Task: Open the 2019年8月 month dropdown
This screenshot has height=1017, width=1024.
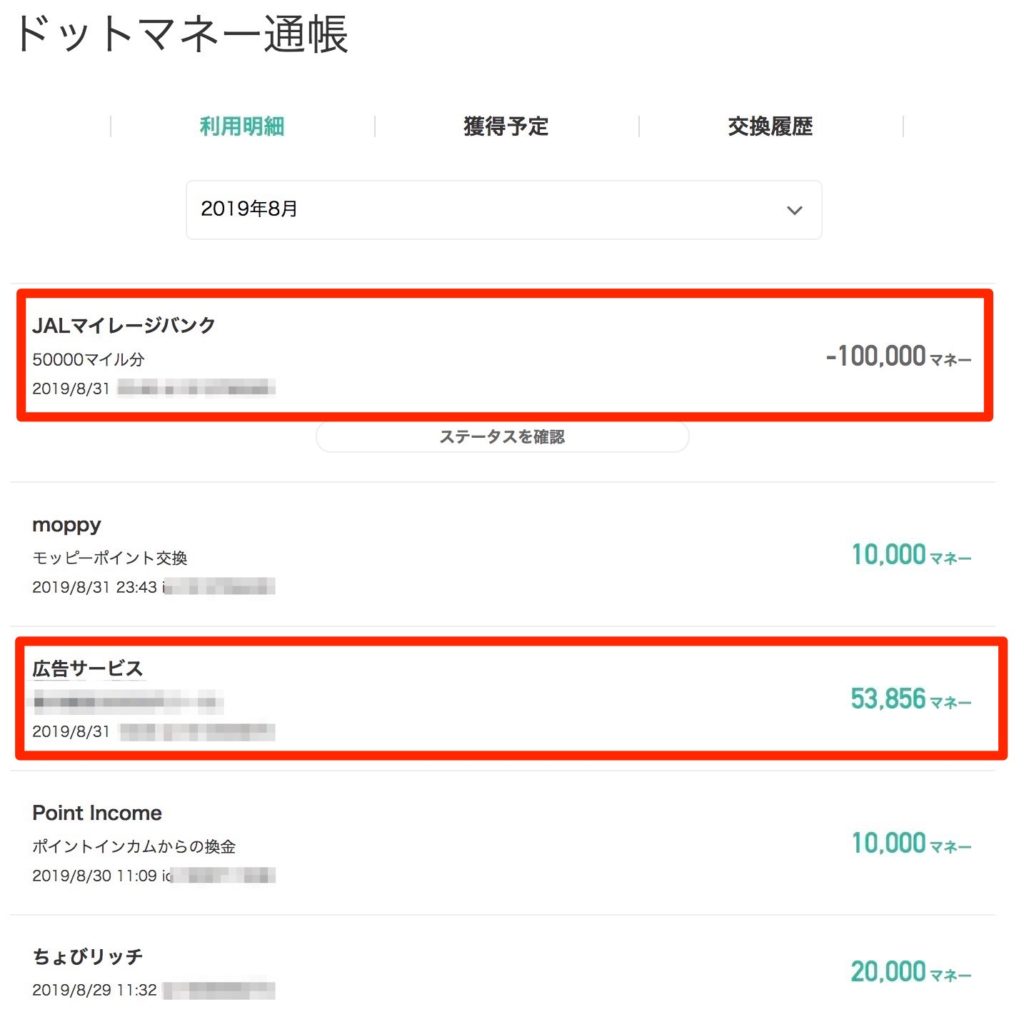Action: tap(504, 210)
